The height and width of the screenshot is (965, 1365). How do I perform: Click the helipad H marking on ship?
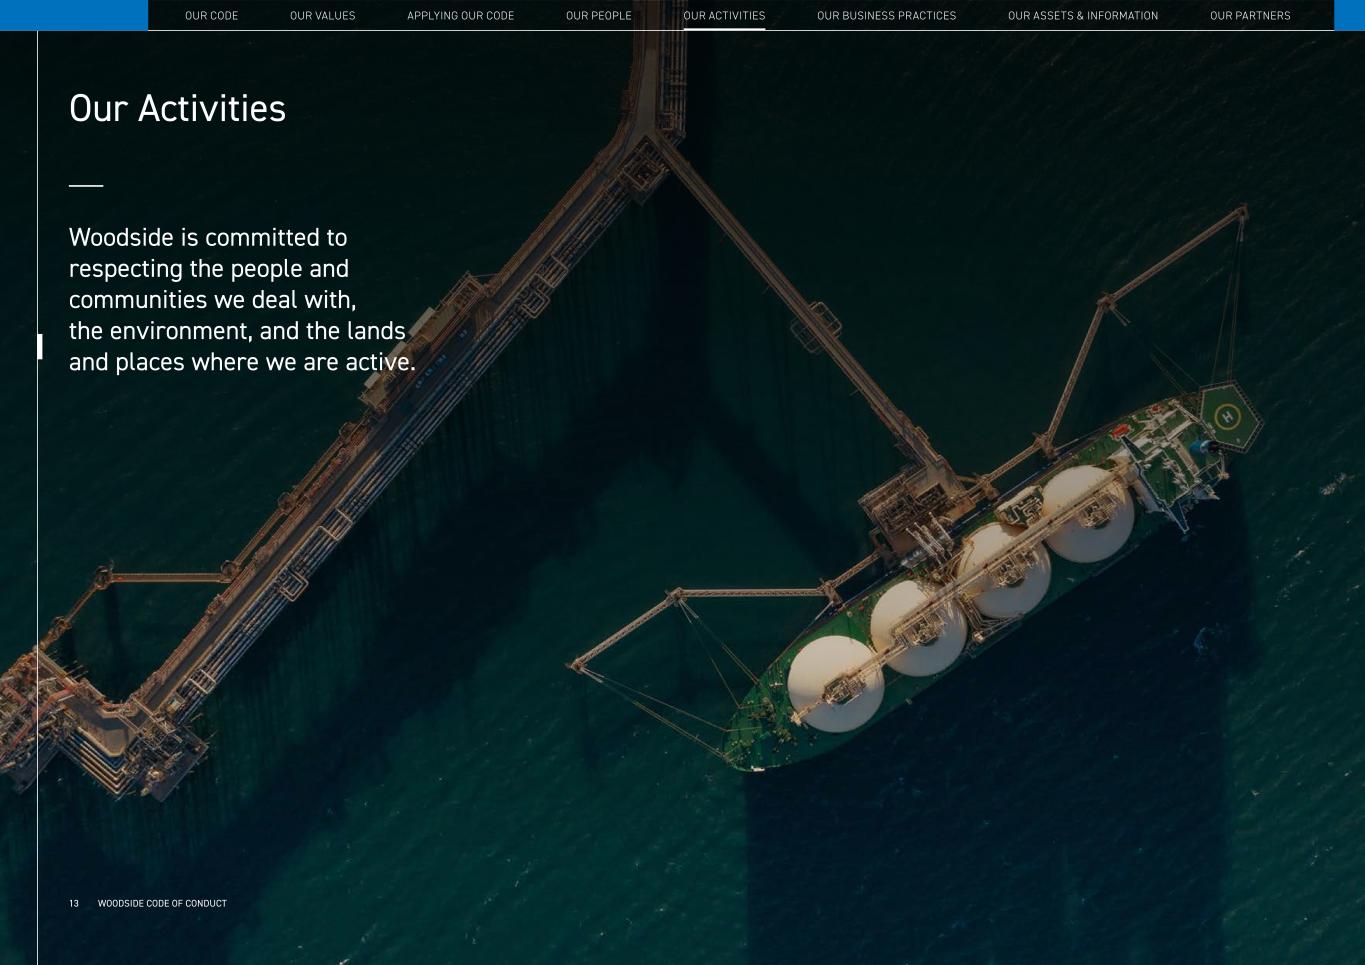point(1226,416)
